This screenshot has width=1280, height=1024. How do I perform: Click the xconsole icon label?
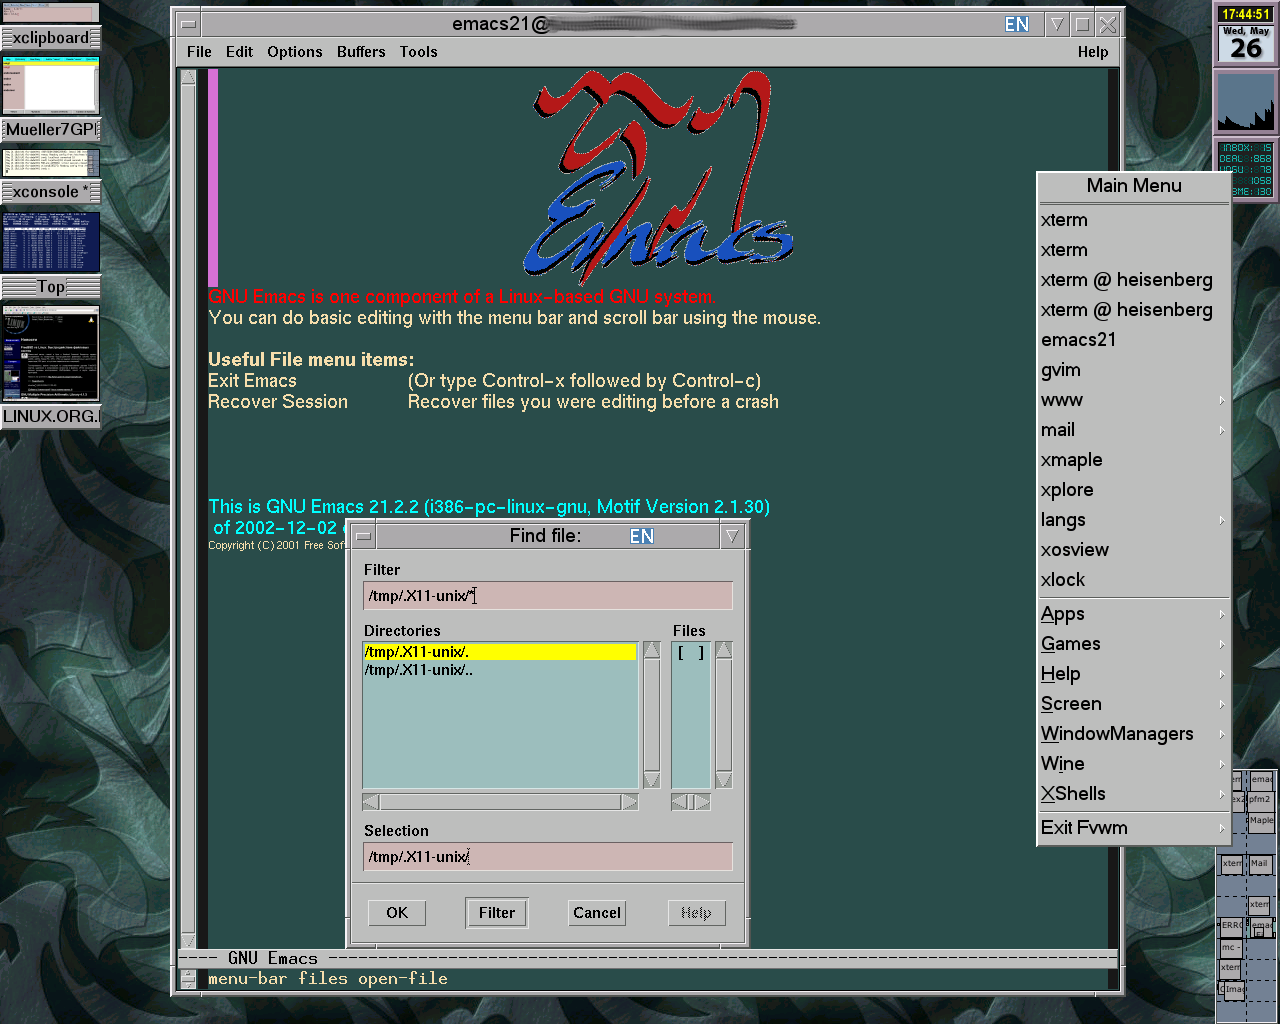[50, 192]
